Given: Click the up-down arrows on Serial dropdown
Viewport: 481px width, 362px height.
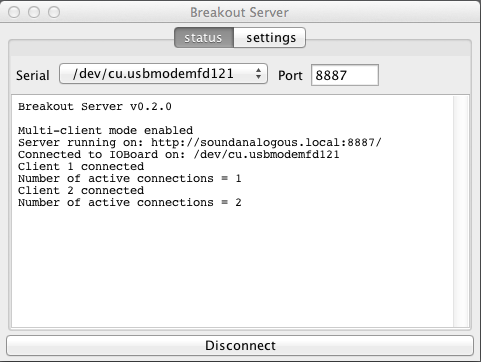Looking at the screenshot, I should tap(258, 74).
